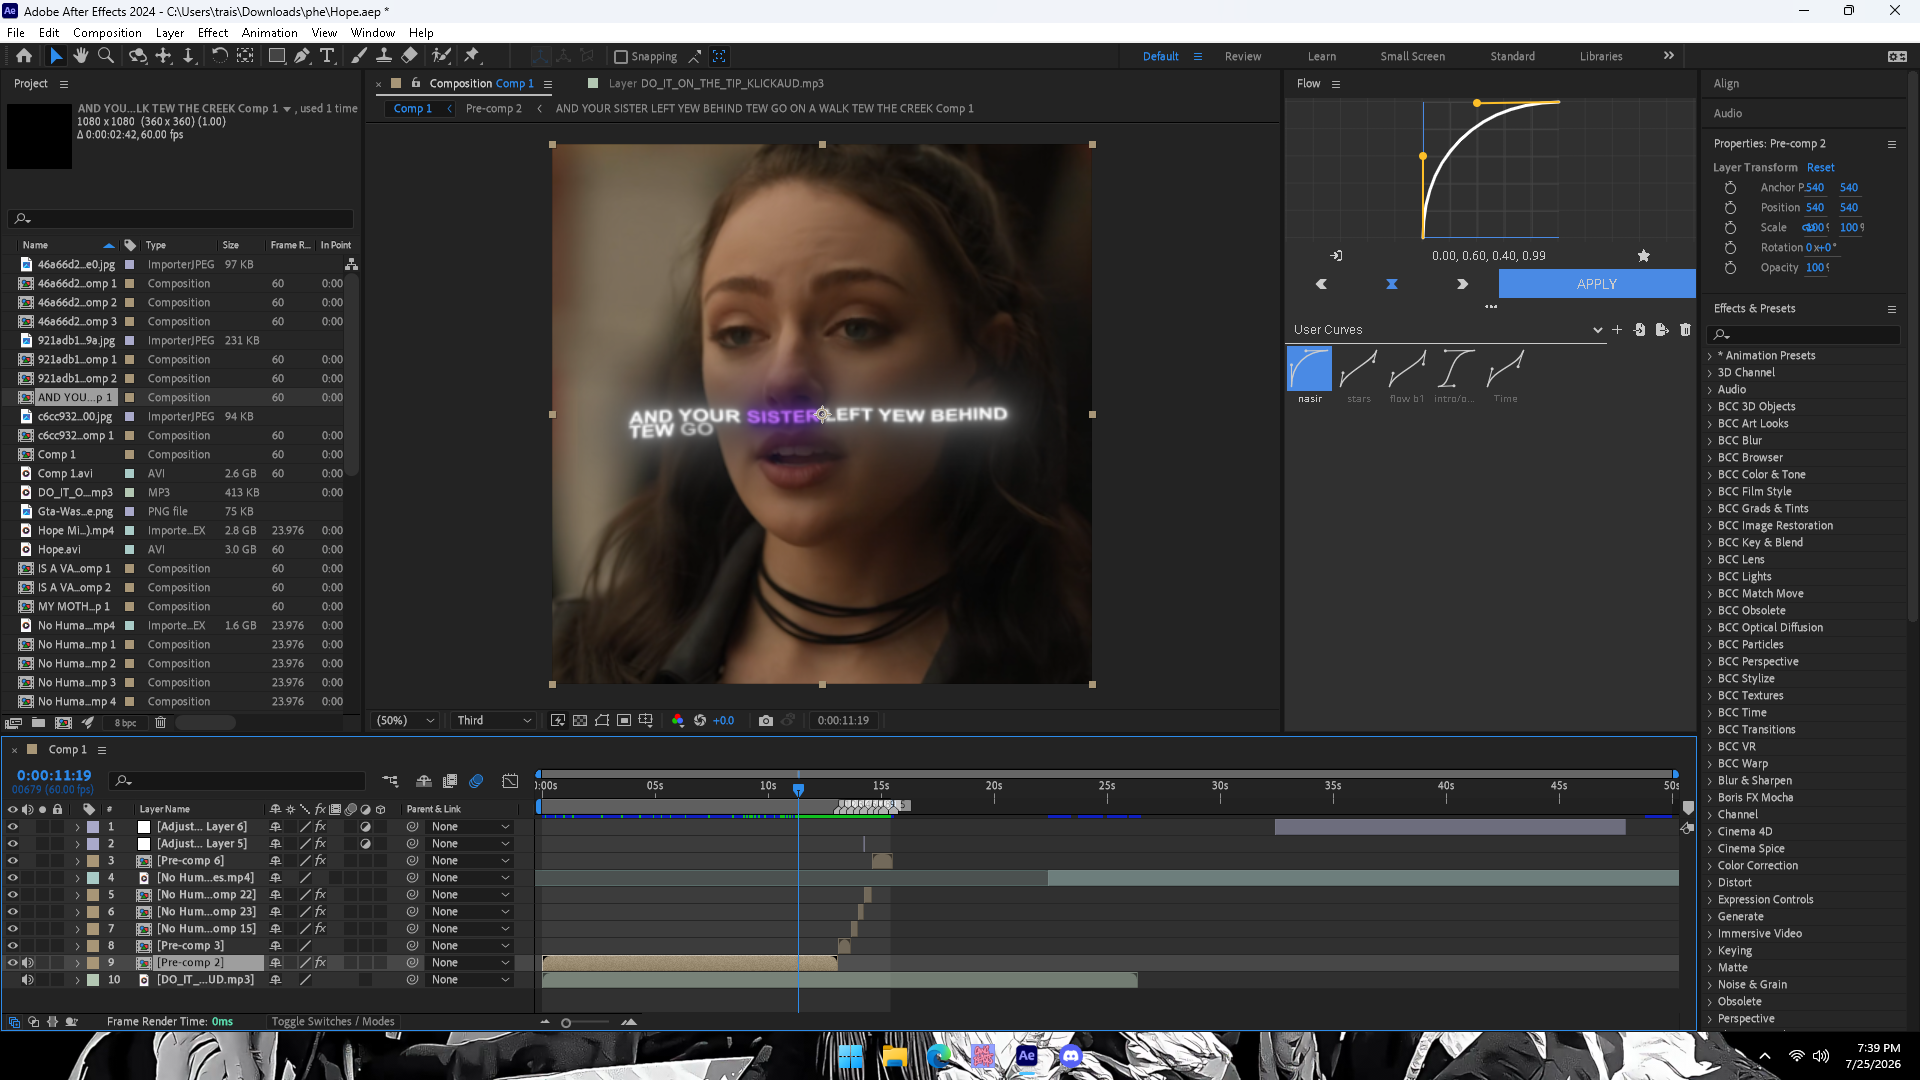Add a new curve preset with plus icon

tap(1617, 329)
